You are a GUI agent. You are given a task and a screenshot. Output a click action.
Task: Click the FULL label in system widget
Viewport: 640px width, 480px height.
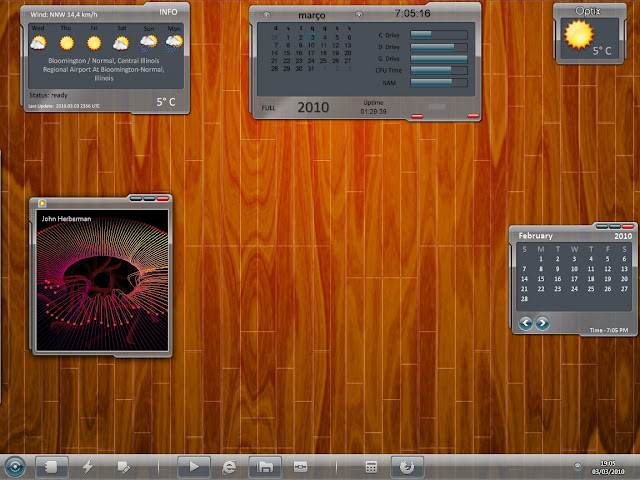269,108
